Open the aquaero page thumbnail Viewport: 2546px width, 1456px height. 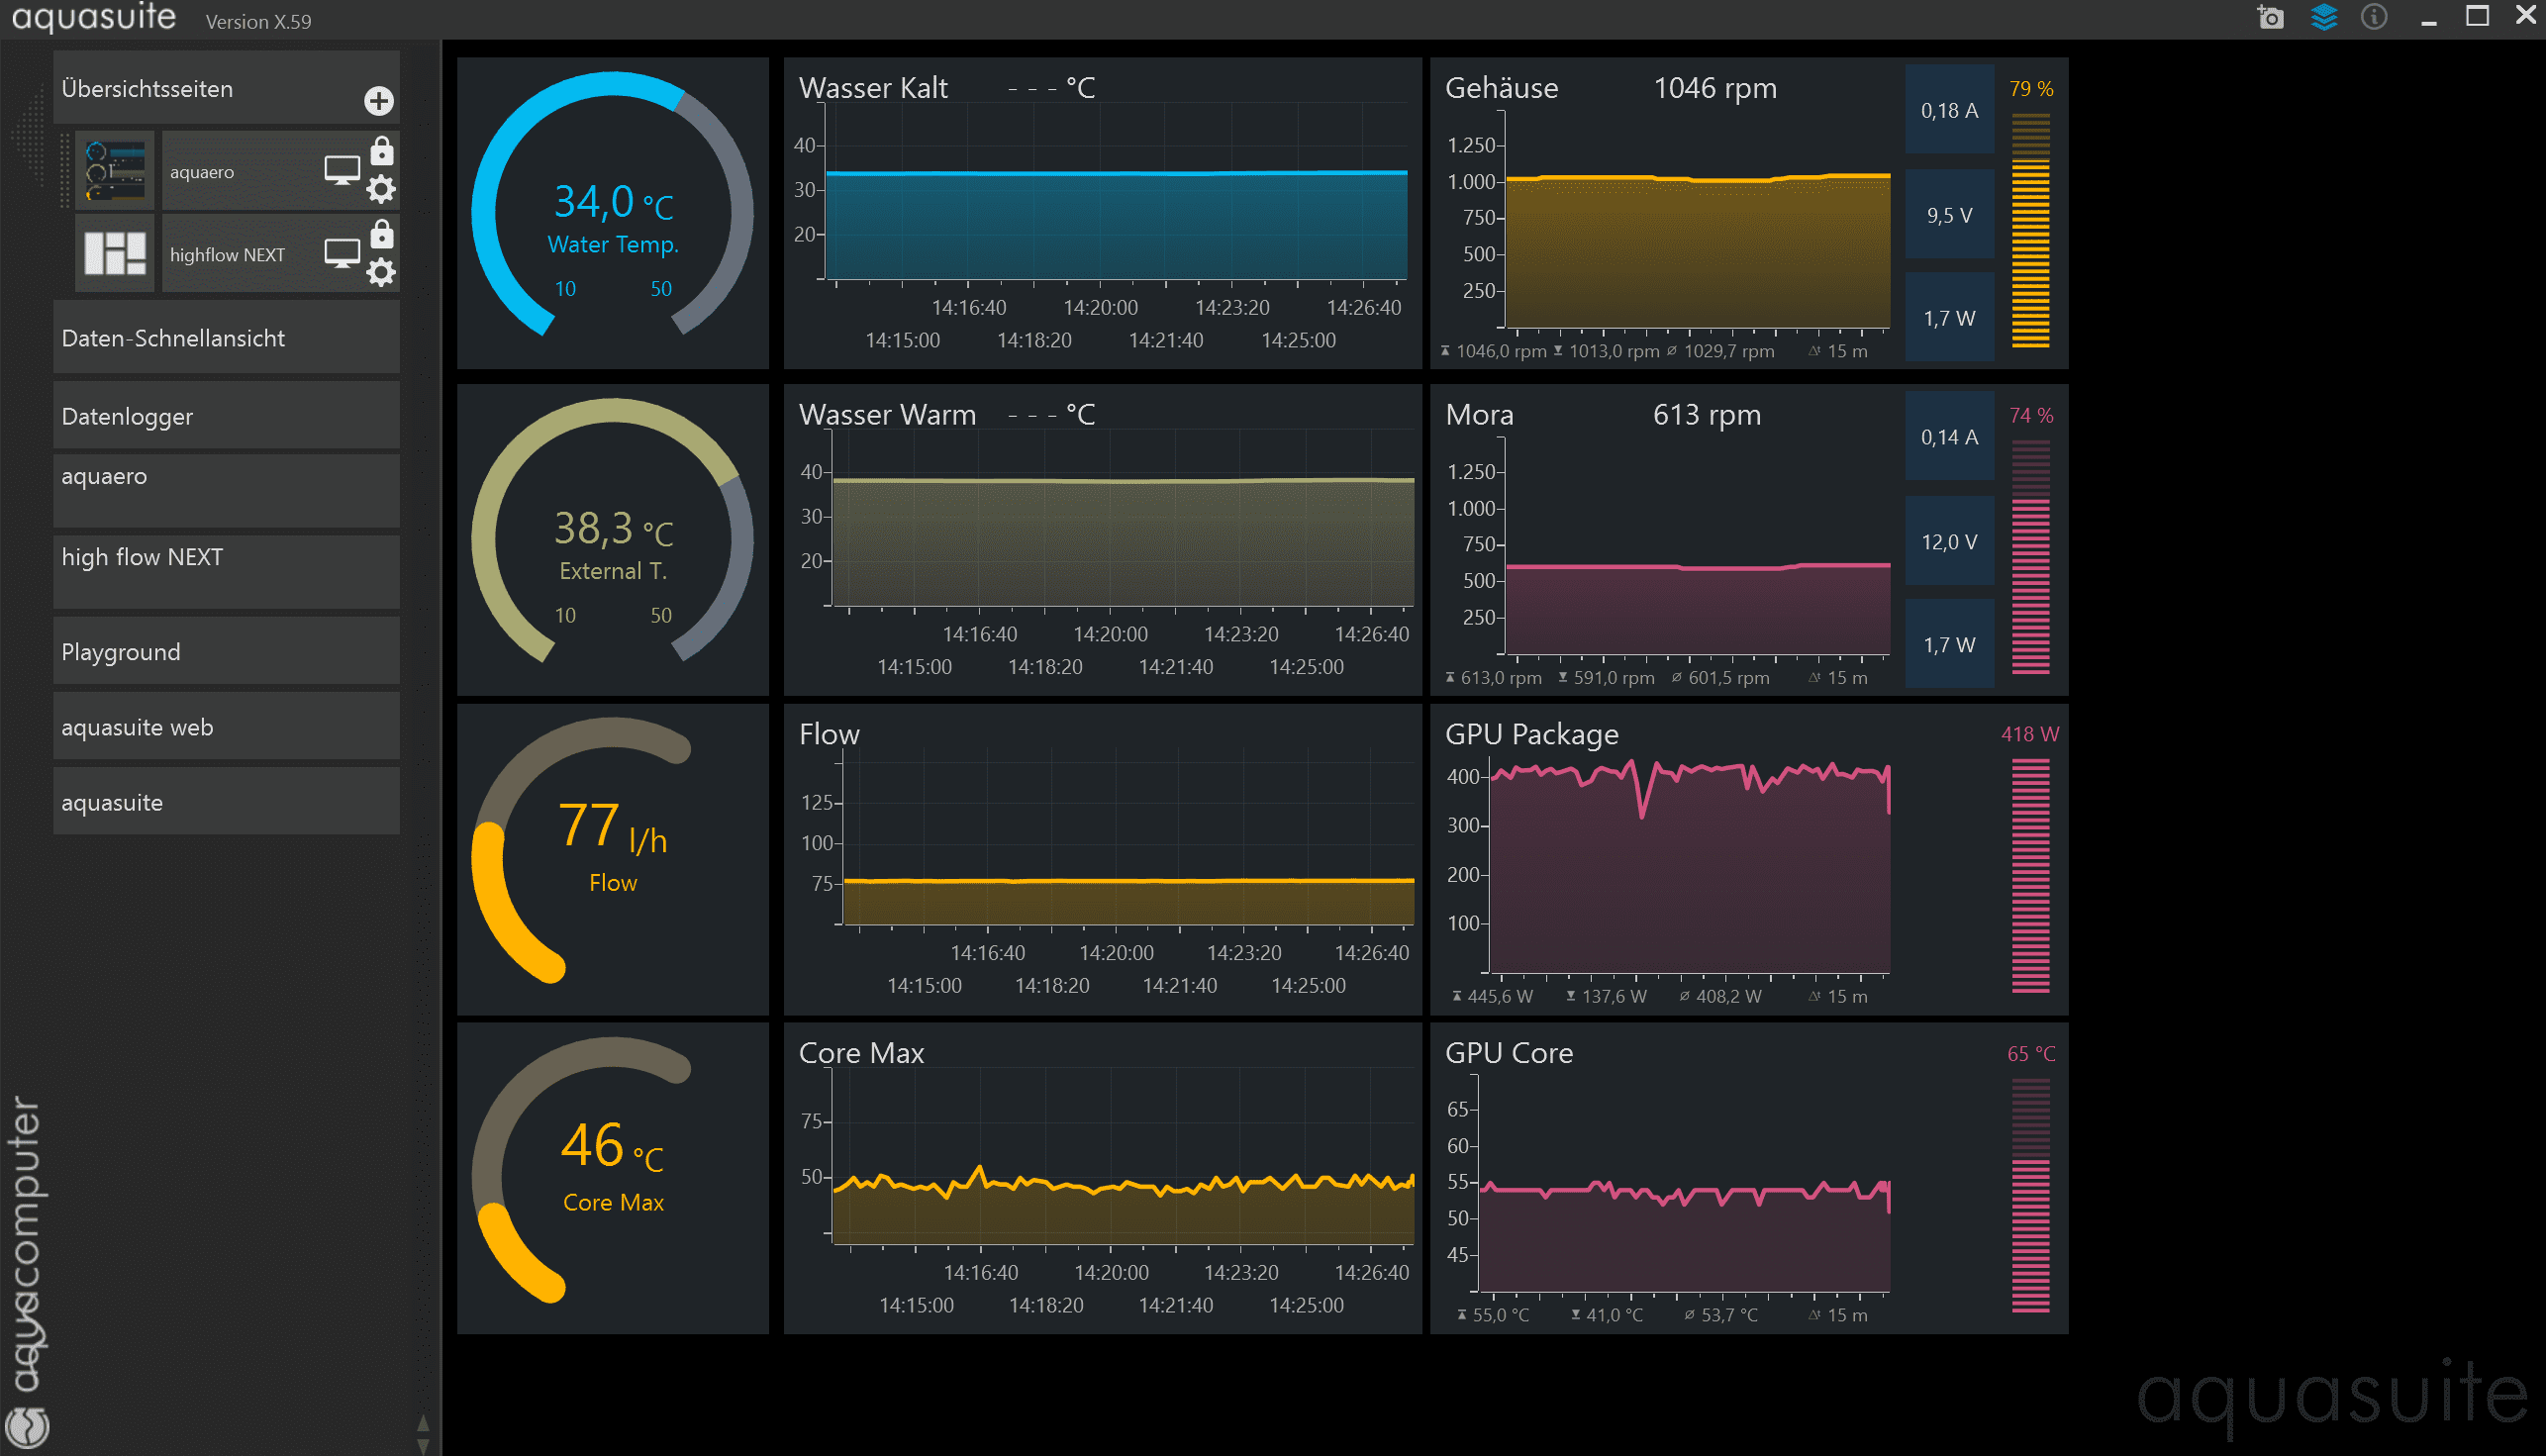[115, 170]
